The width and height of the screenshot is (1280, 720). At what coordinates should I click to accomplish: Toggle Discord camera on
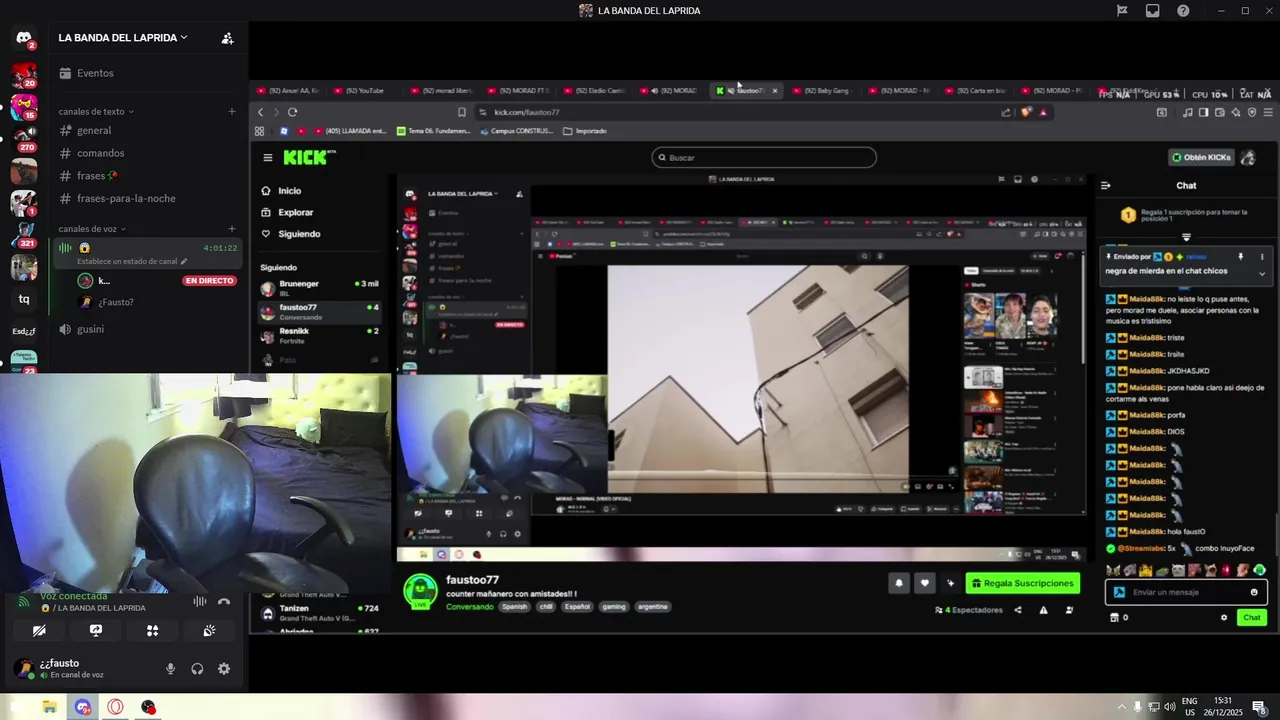[39, 631]
